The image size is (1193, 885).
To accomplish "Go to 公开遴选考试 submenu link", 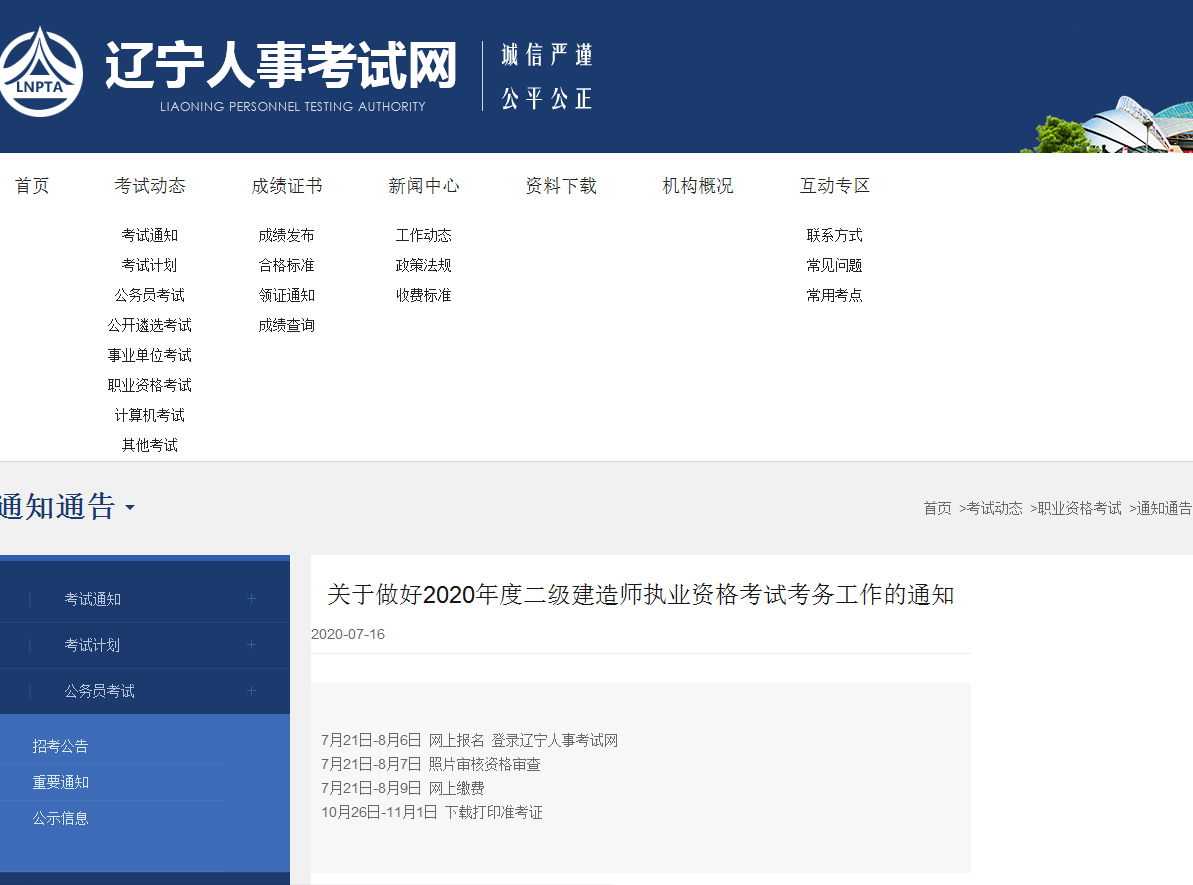I will tap(150, 325).
